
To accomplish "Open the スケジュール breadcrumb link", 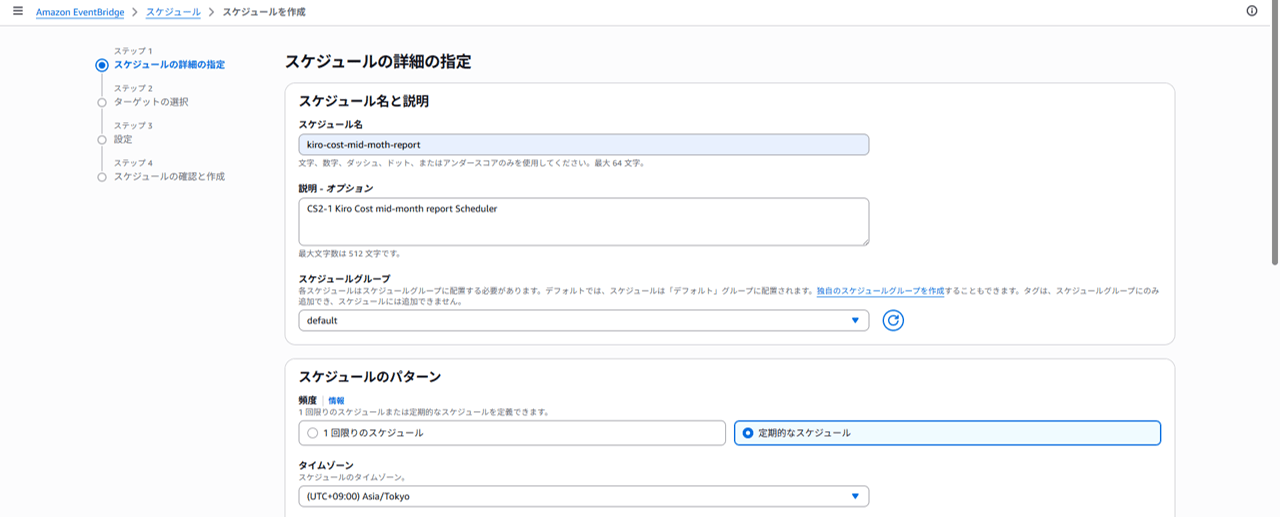I will pyautogui.click(x=173, y=12).
